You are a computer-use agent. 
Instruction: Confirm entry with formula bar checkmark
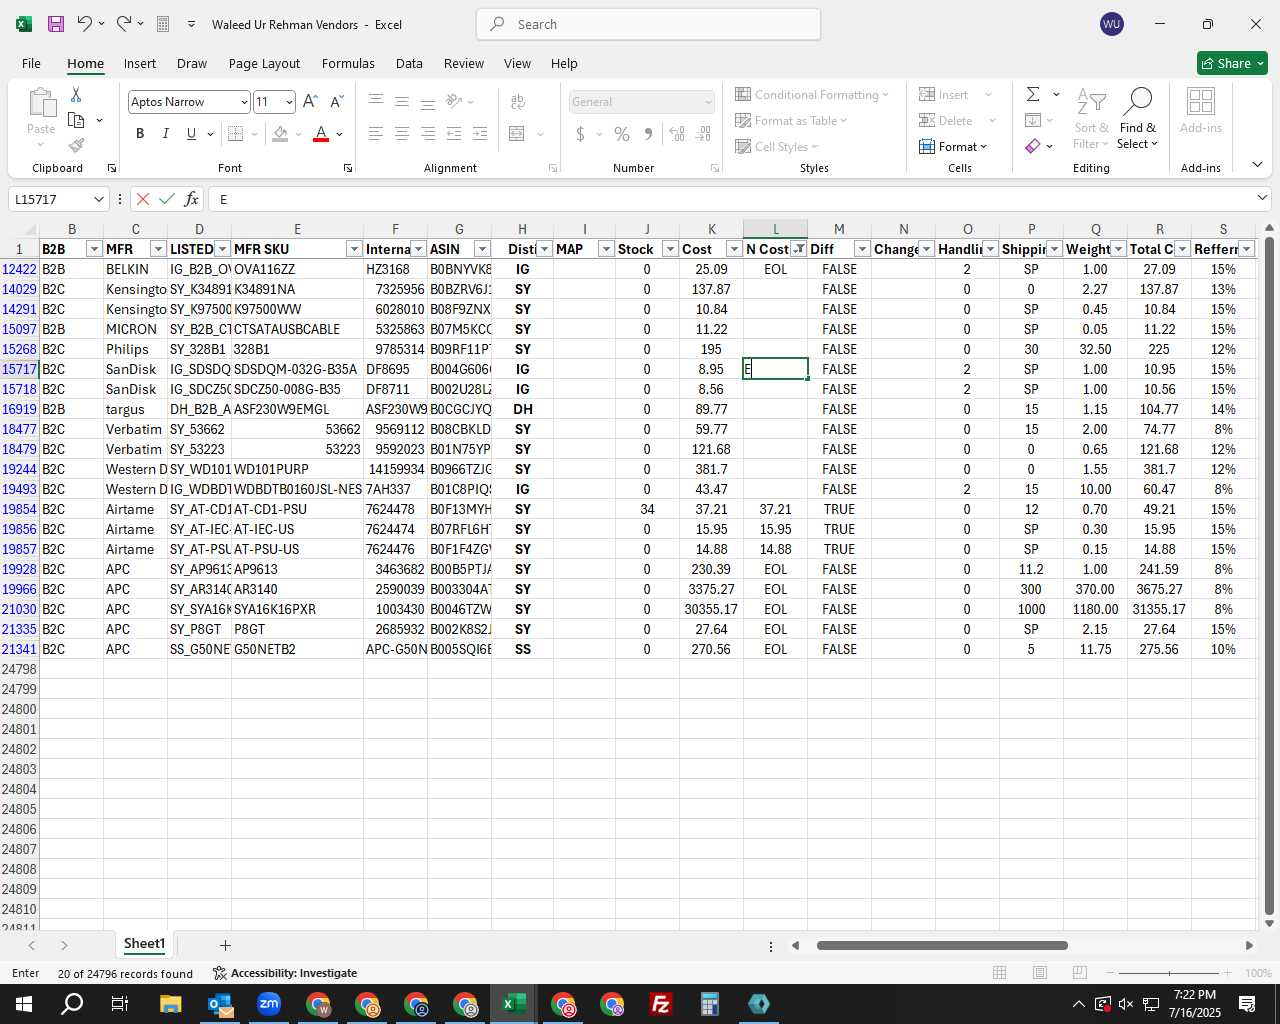(x=167, y=199)
